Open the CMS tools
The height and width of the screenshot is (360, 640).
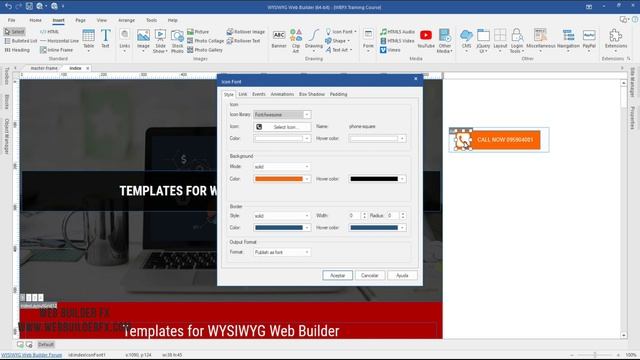point(466,40)
